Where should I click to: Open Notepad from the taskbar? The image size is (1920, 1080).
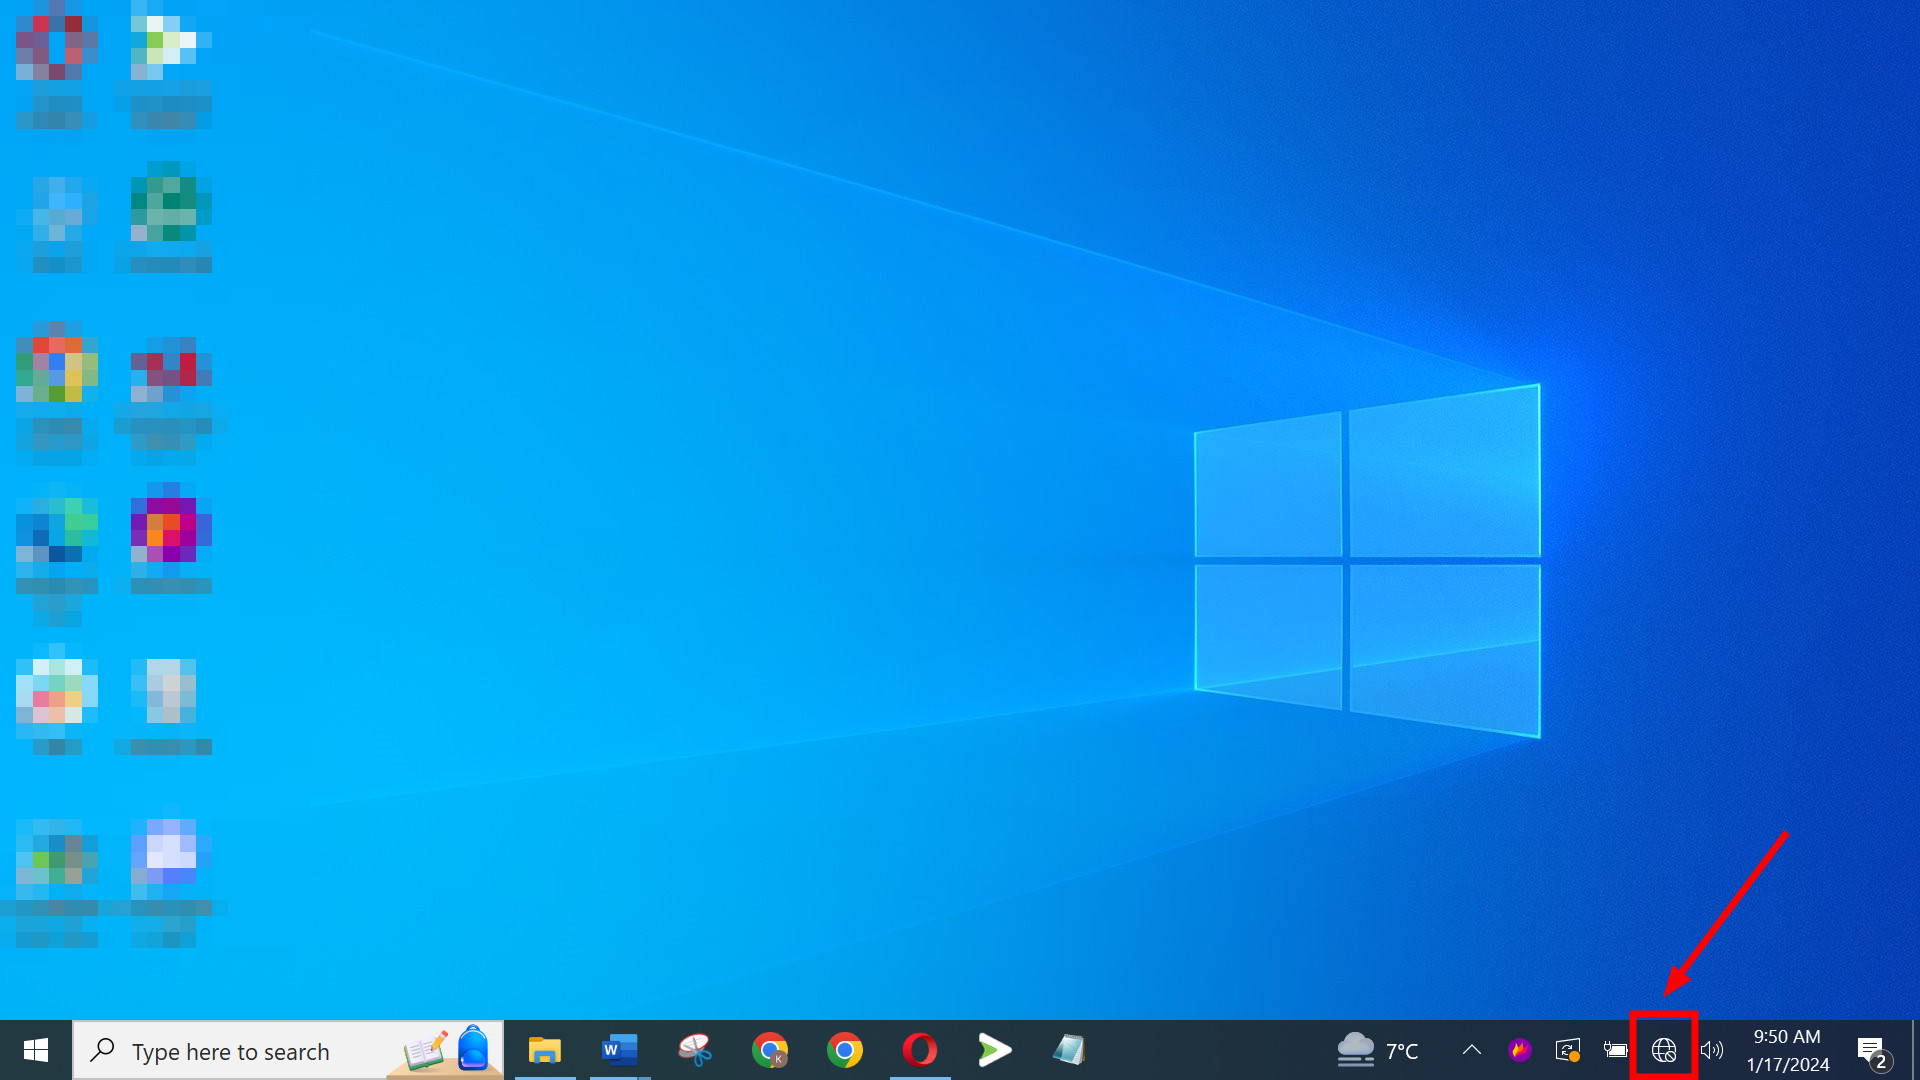pos(1070,1051)
